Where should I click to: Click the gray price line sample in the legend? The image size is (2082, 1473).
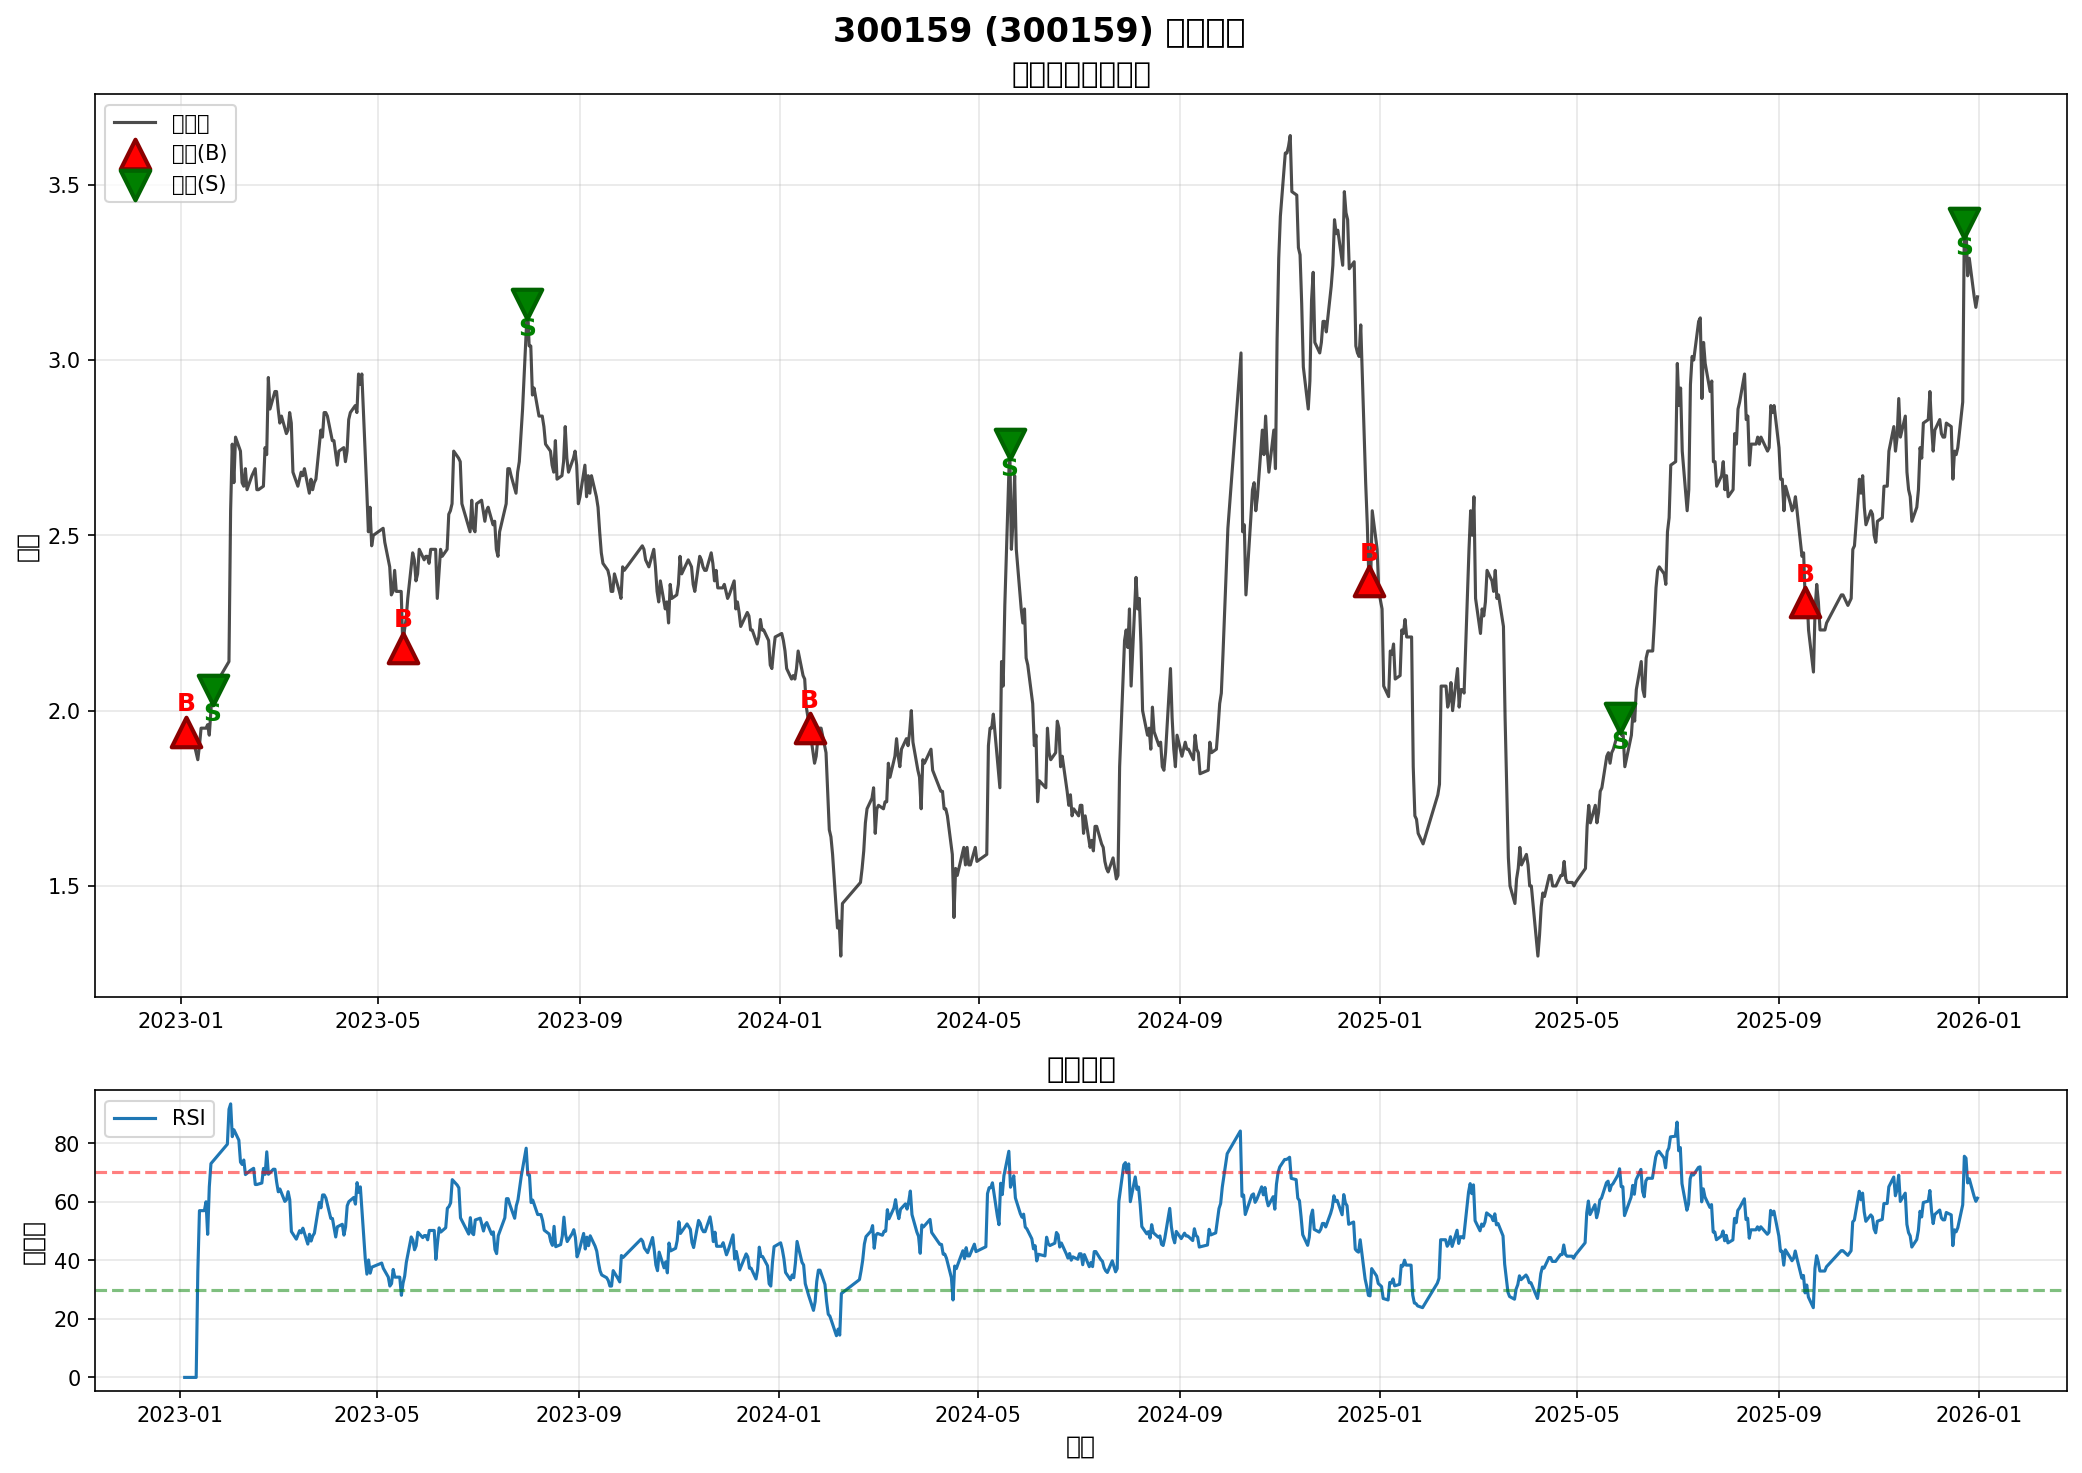coord(135,123)
